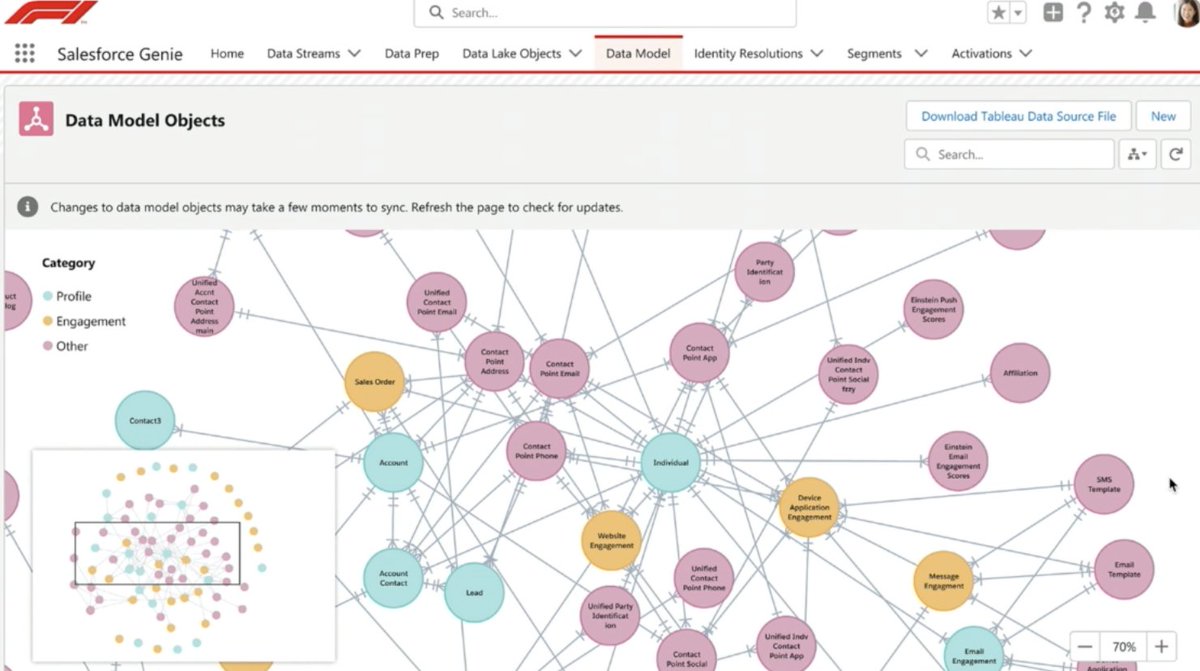
Task: Select the Unified Contact Point Email node
Action: point(437,302)
